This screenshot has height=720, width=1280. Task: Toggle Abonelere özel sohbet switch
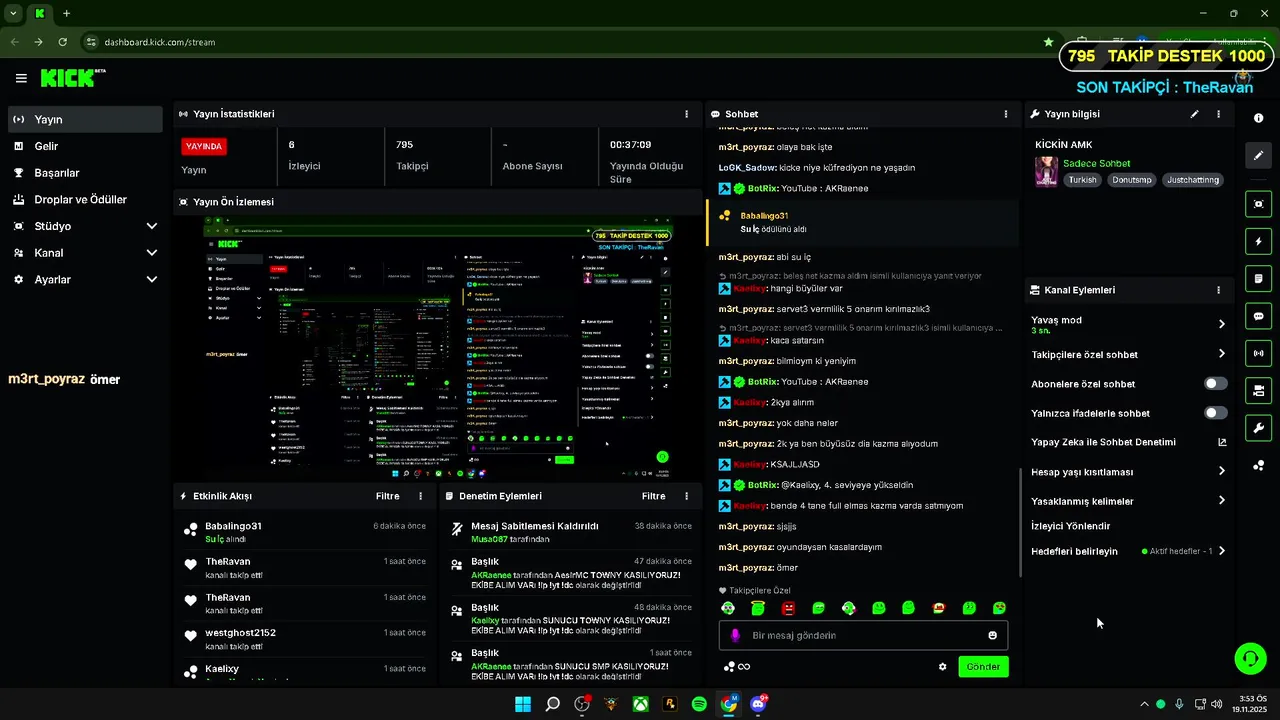point(1215,384)
